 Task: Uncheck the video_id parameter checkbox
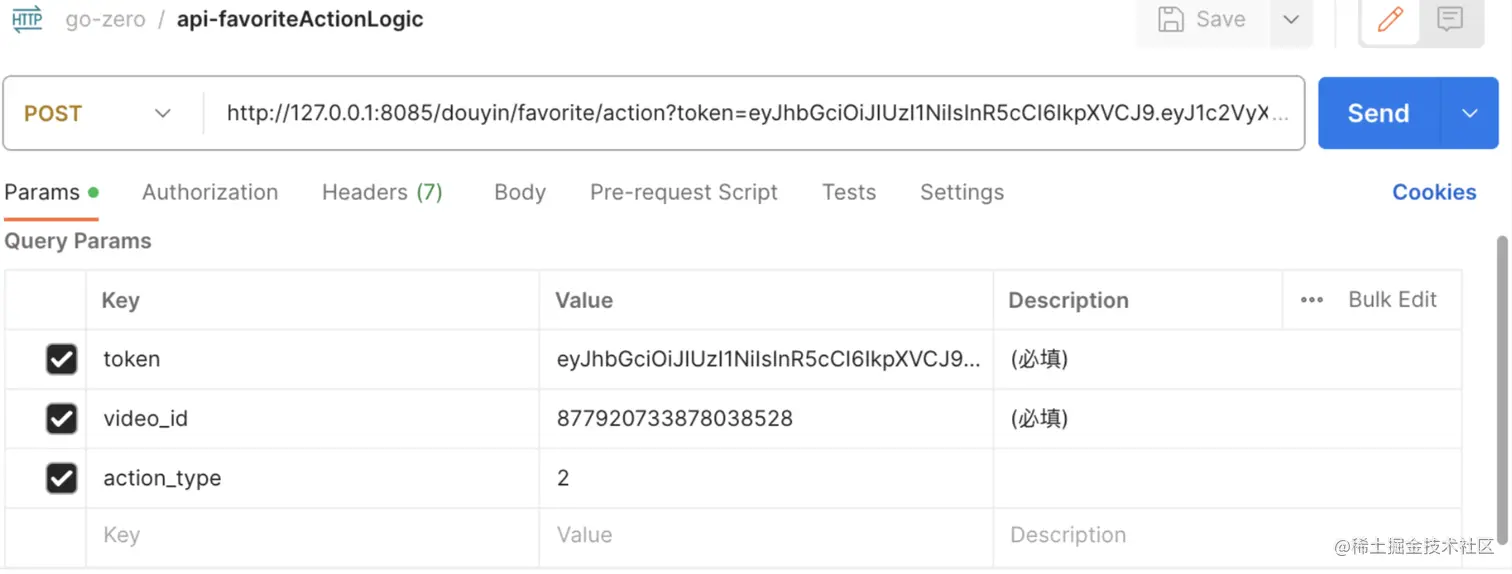62,419
